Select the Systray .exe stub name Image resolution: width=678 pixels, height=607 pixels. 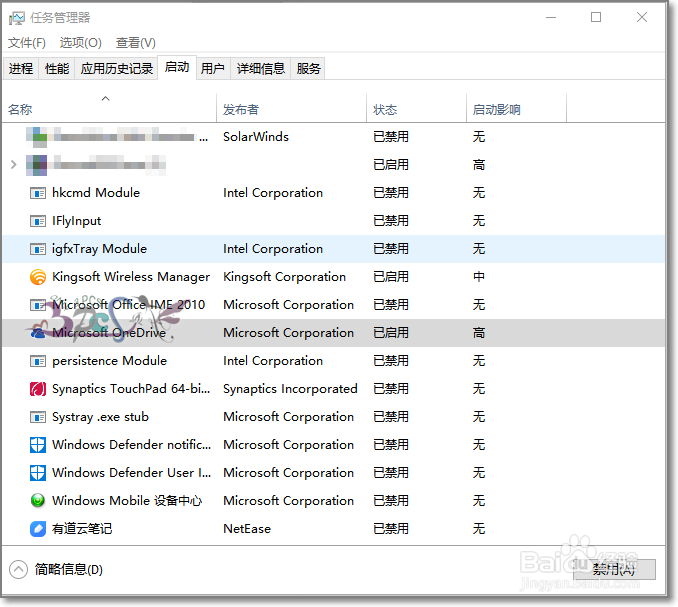[100, 417]
